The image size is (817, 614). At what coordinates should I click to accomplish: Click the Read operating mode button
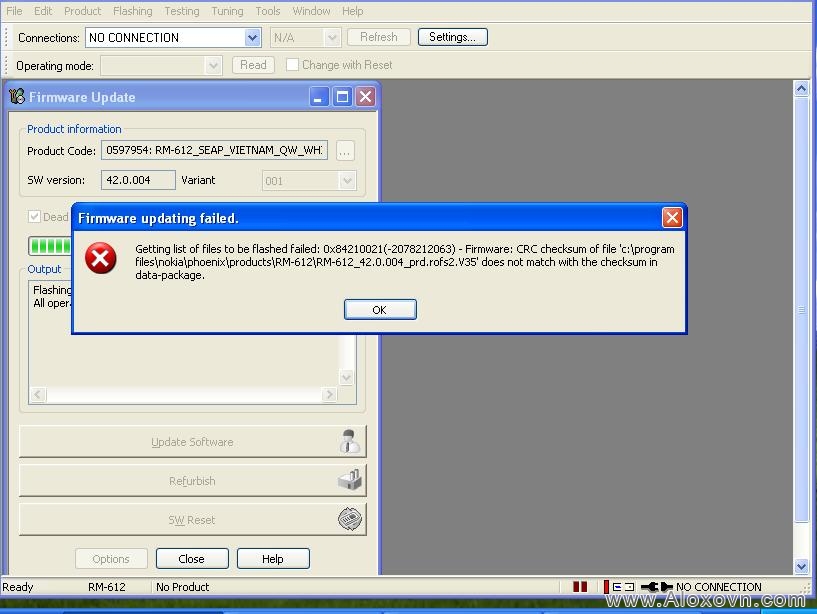(253, 65)
